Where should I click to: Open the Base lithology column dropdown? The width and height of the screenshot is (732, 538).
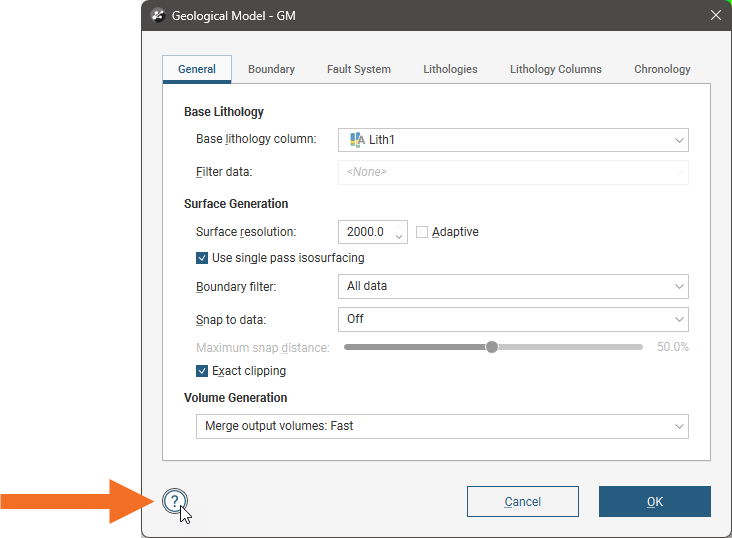(x=513, y=140)
